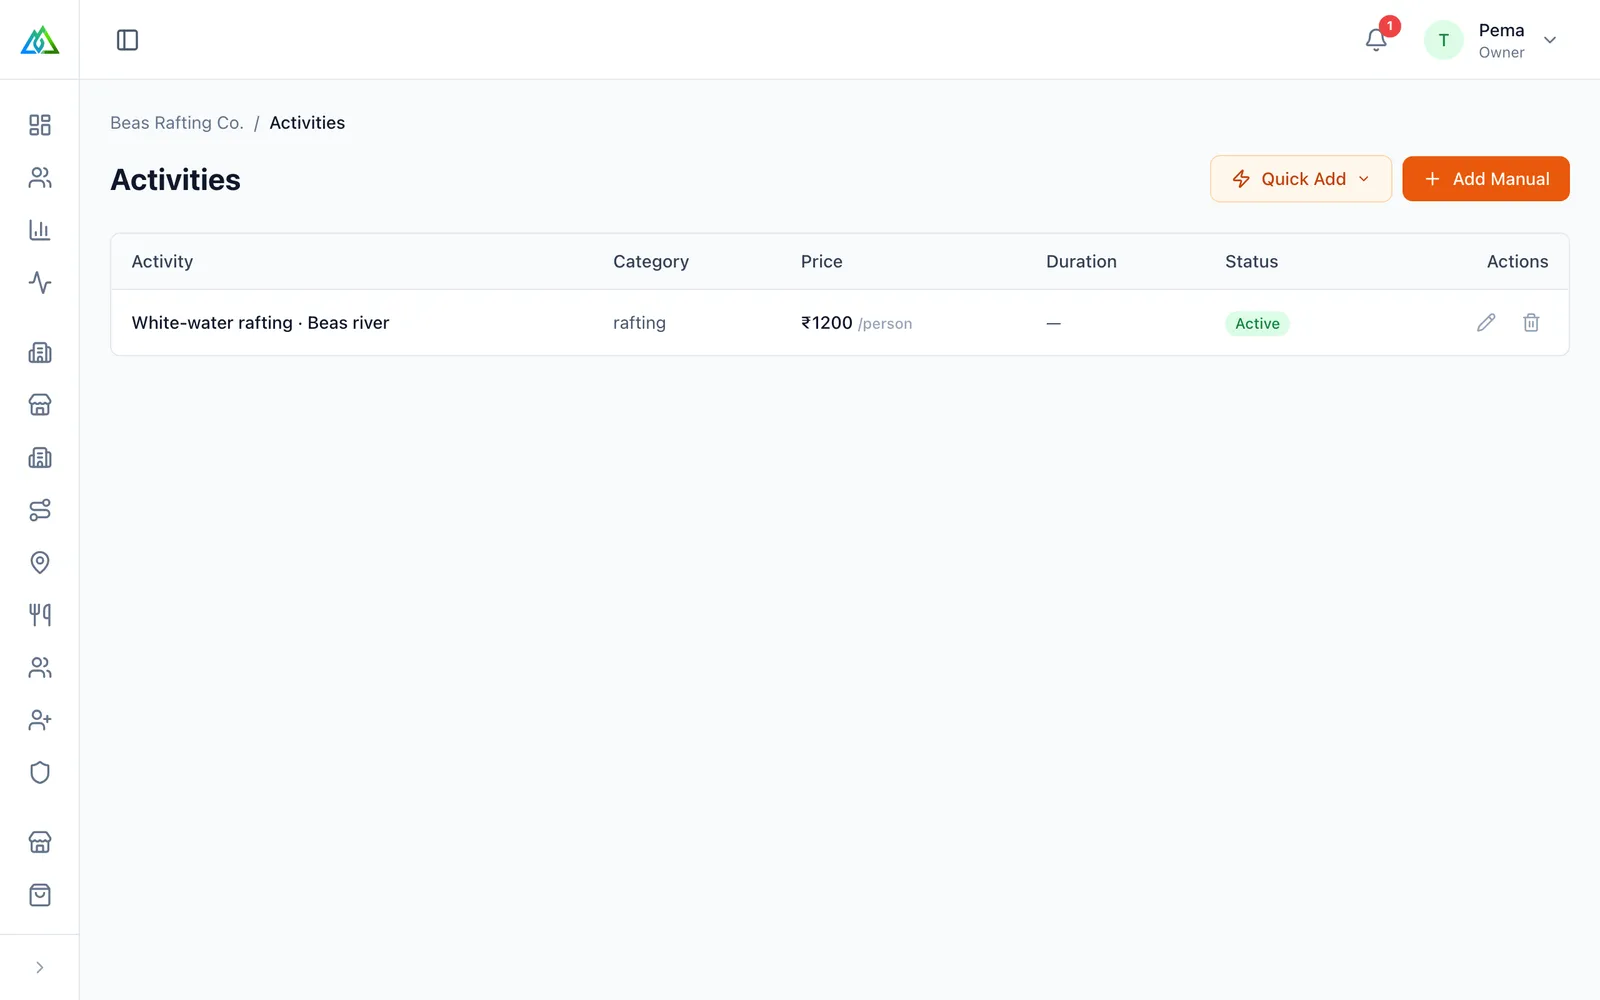This screenshot has height=1000, width=1600.
Task: Open the fork and knife icon
Action: (40, 615)
